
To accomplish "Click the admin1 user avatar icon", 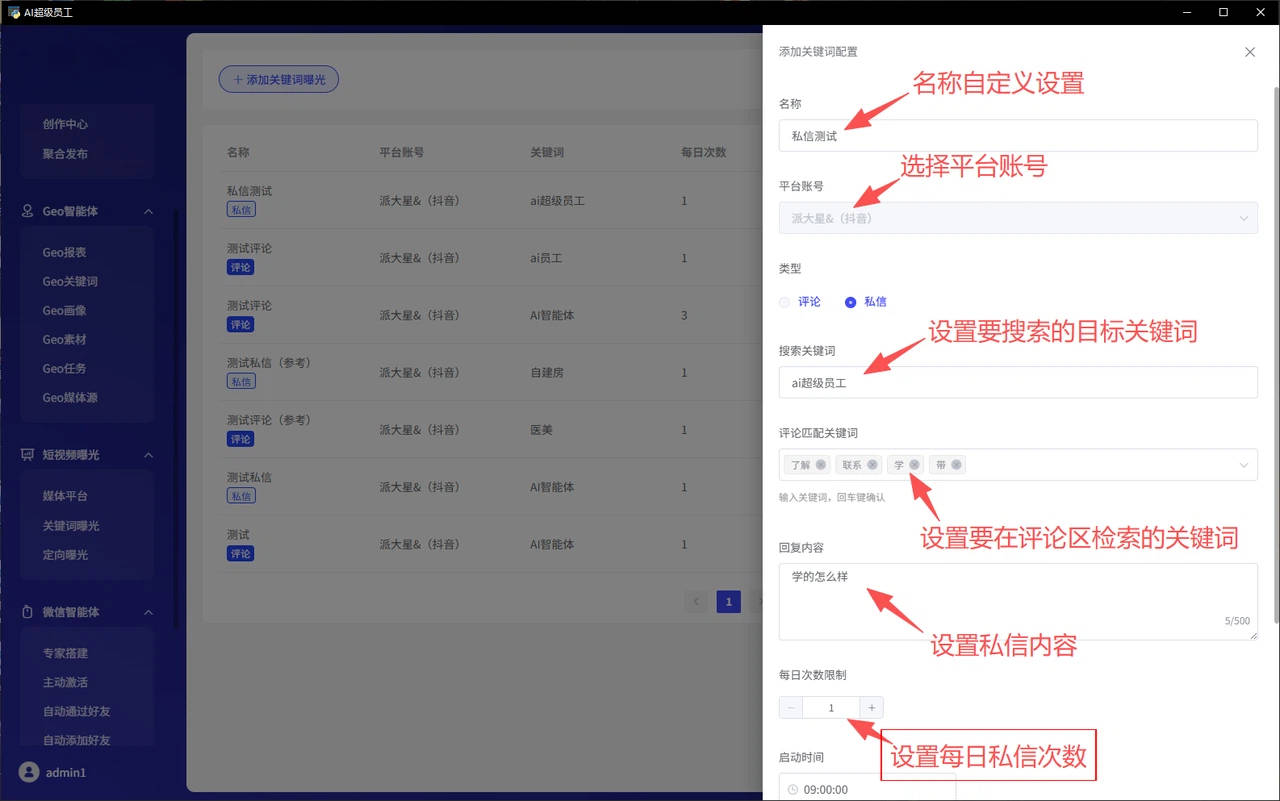I will (x=29, y=772).
